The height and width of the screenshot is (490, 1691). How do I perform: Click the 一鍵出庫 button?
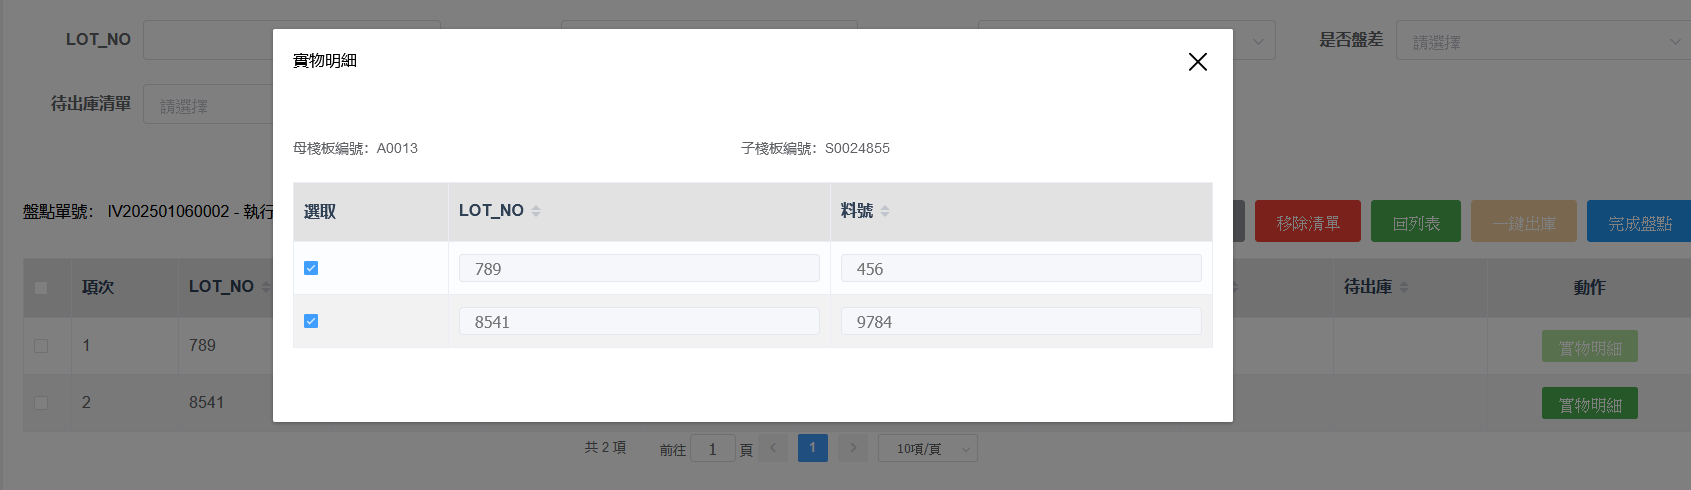1524,222
